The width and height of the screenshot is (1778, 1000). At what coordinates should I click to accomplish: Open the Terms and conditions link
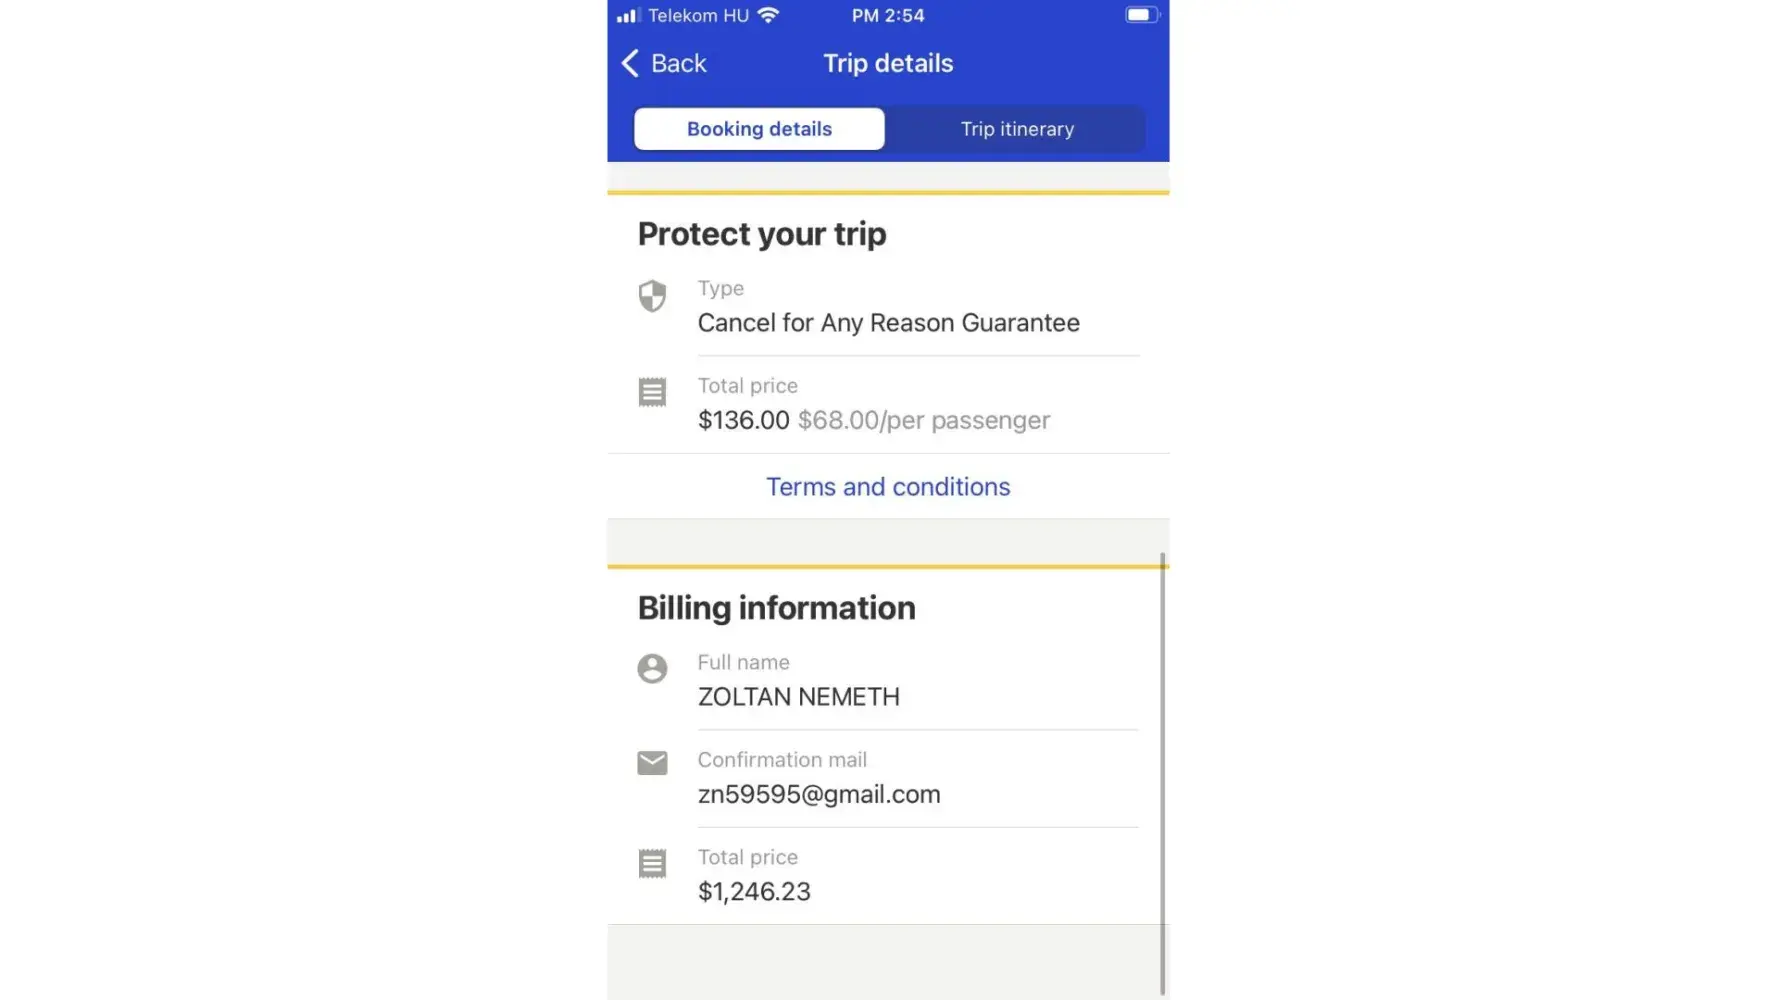pyautogui.click(x=888, y=487)
